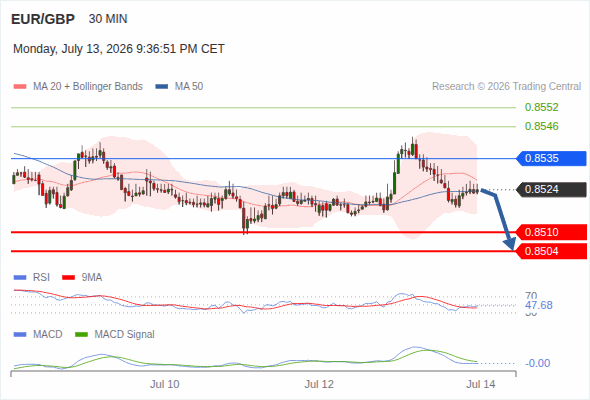Viewport: 590px width, 400px height.
Task: Click the MACD value -0.00
Action: pyautogui.click(x=537, y=363)
